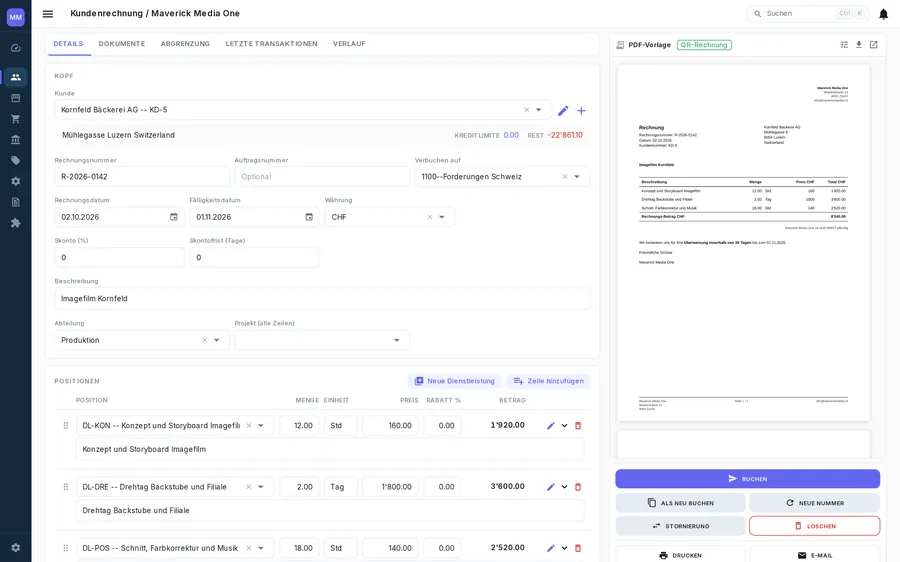Delete the DL-DRE position line
Screen dimensions: 900x562
578,487
